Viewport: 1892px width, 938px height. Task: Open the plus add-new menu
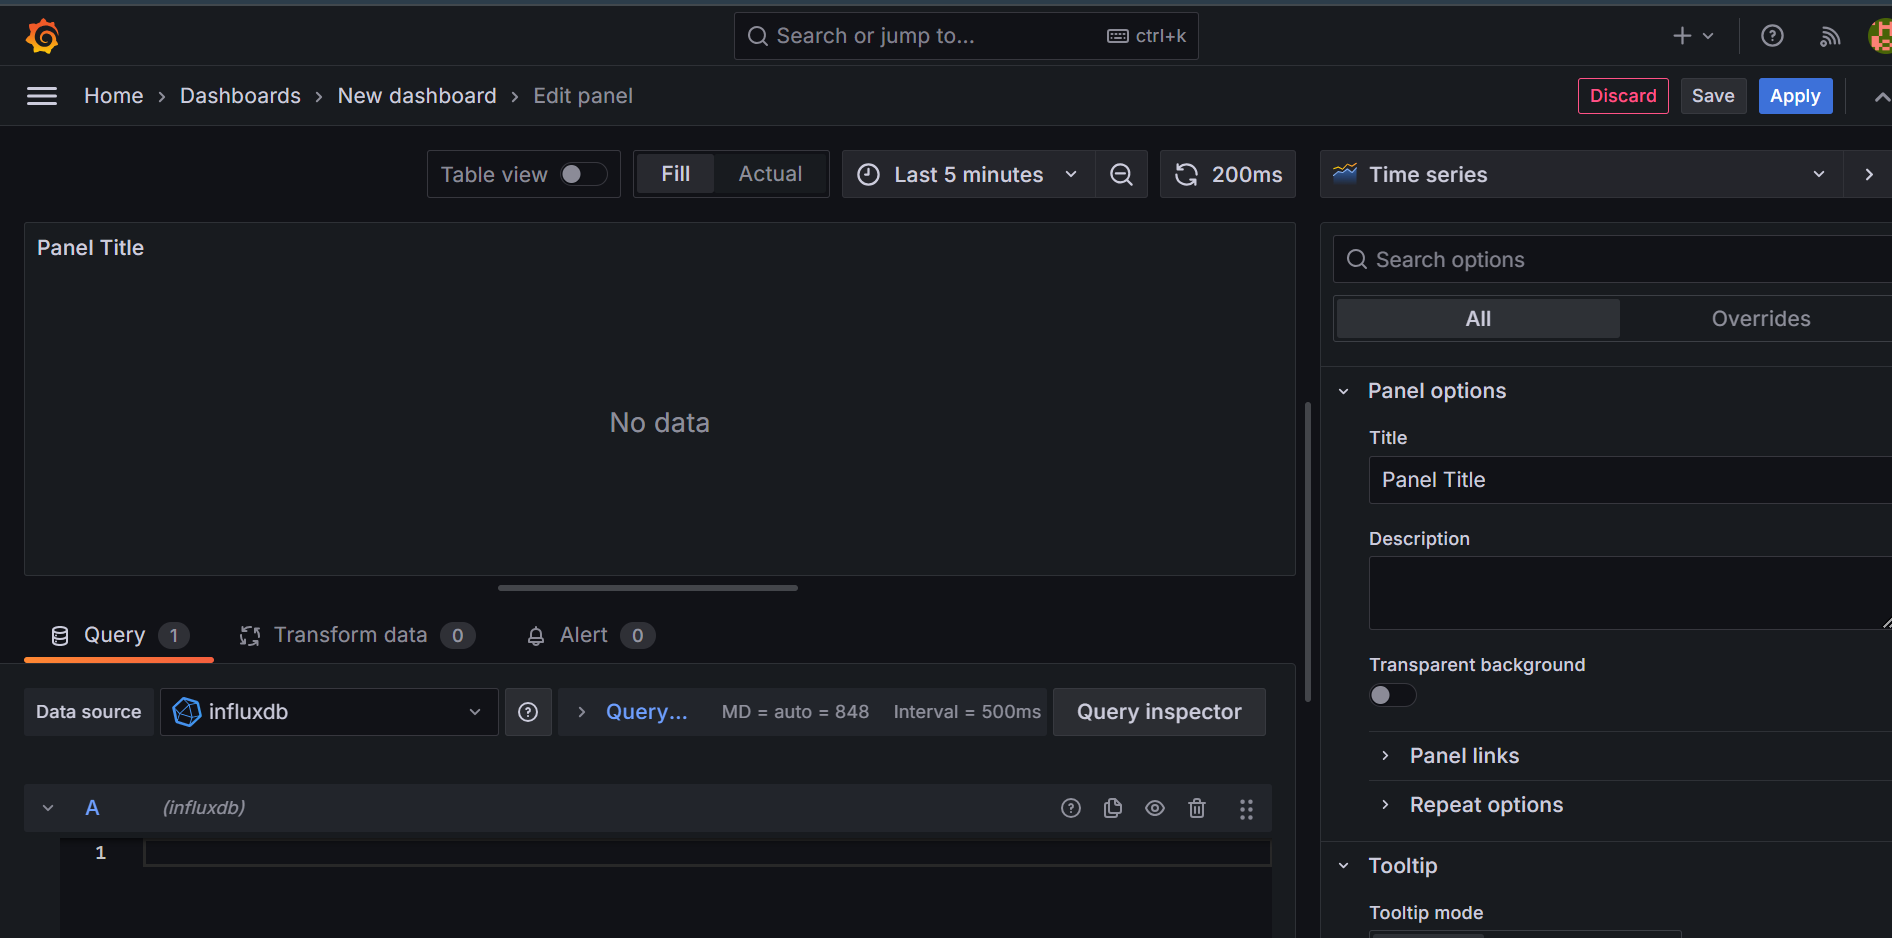[x=1693, y=36]
